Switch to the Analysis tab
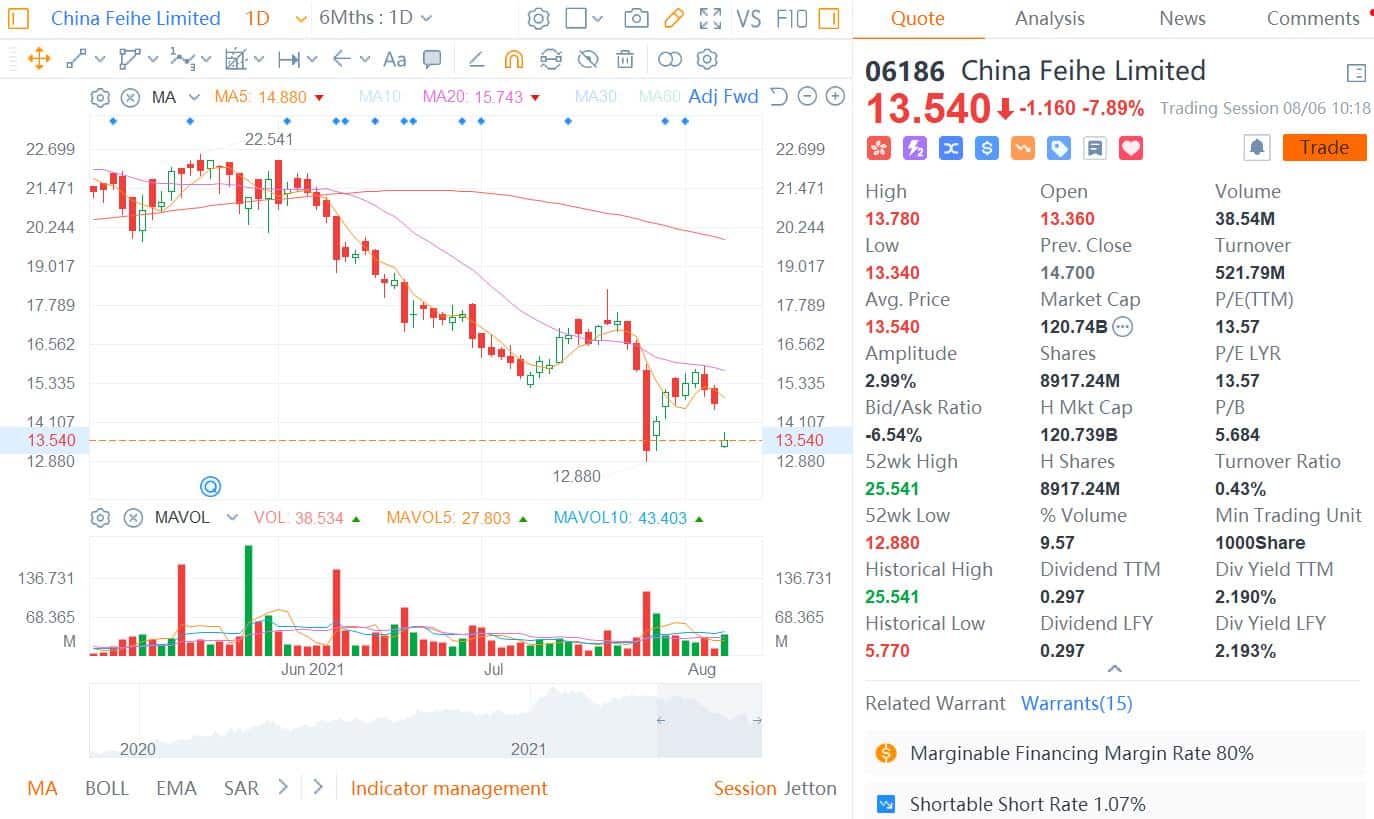Image resolution: width=1374 pixels, height=819 pixels. (1049, 18)
